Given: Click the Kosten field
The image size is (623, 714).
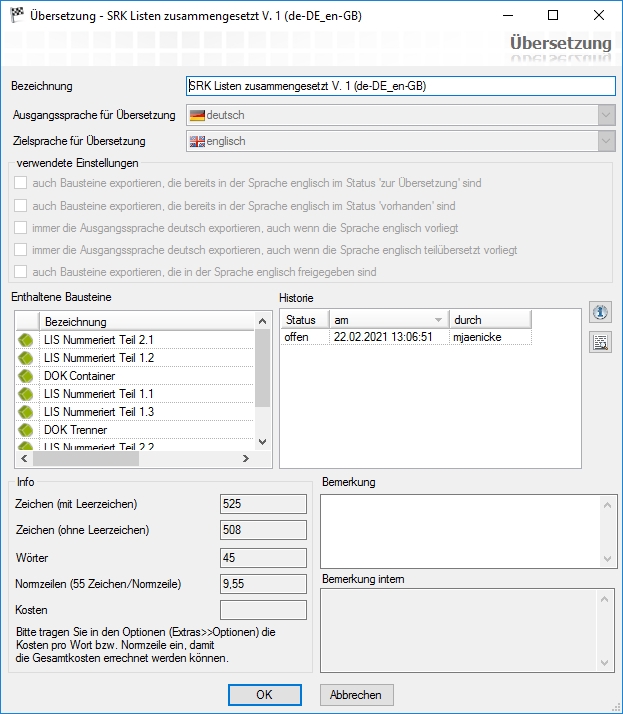Looking at the screenshot, I should [x=263, y=610].
